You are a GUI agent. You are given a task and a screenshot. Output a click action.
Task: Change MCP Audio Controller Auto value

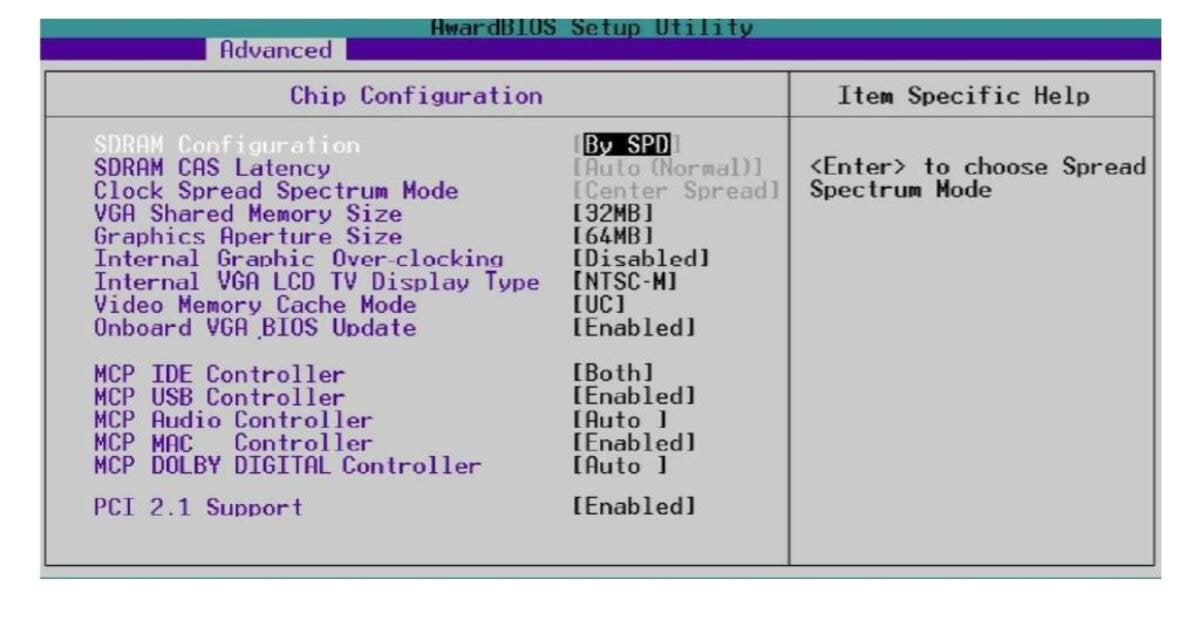pyautogui.click(x=620, y=421)
